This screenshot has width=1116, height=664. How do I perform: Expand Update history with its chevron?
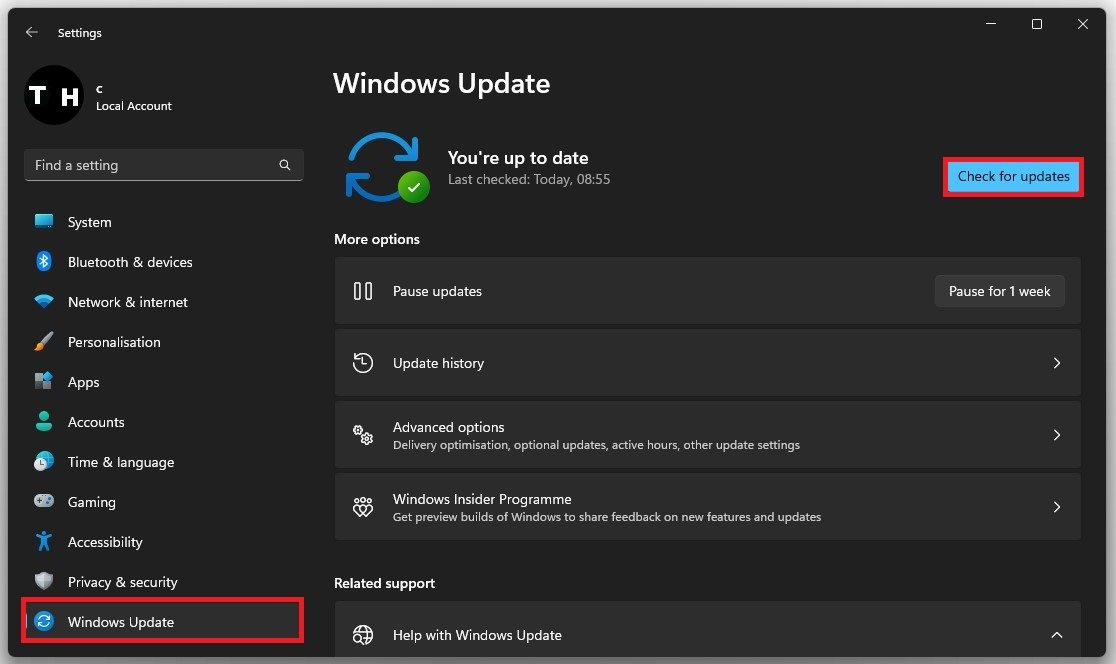(x=1057, y=363)
